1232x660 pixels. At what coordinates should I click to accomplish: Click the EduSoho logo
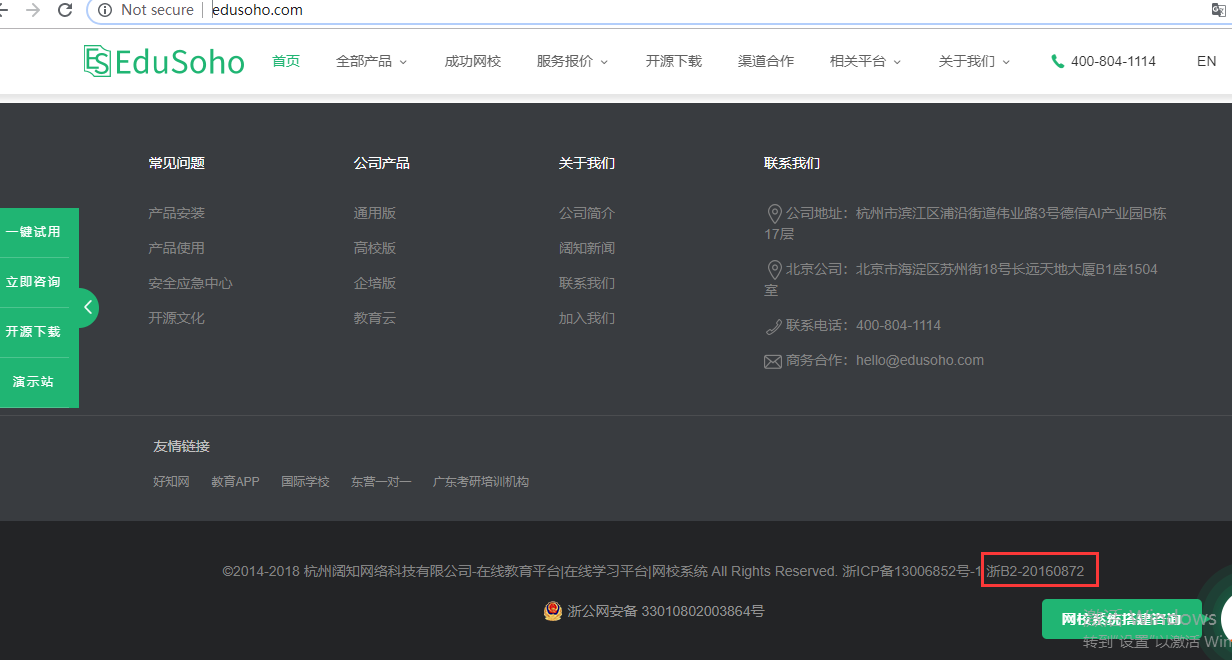tap(164, 61)
